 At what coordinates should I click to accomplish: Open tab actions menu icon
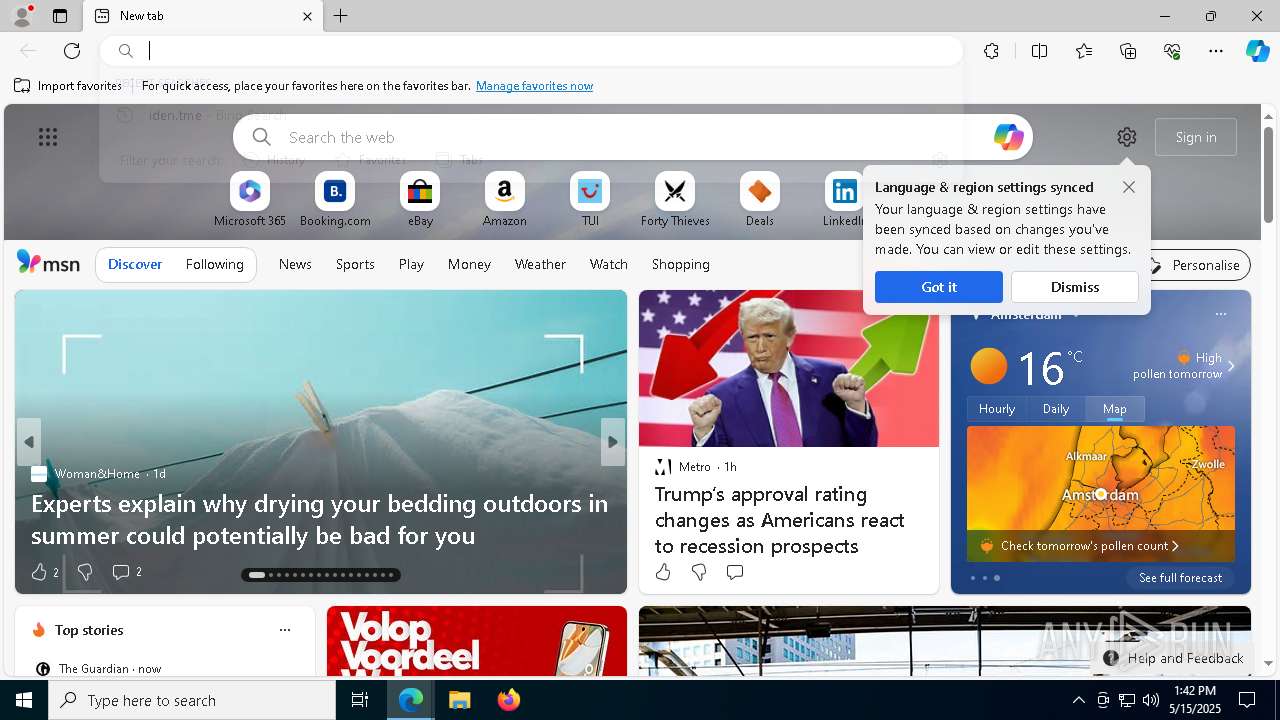tap(60, 16)
